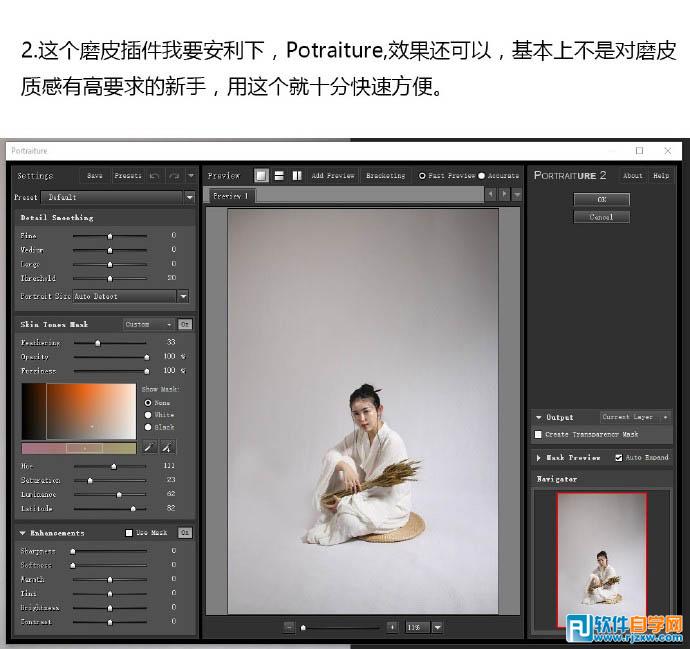Enable the Use Mask checkbox in Enhancements
The height and width of the screenshot is (649, 690).
point(129,533)
